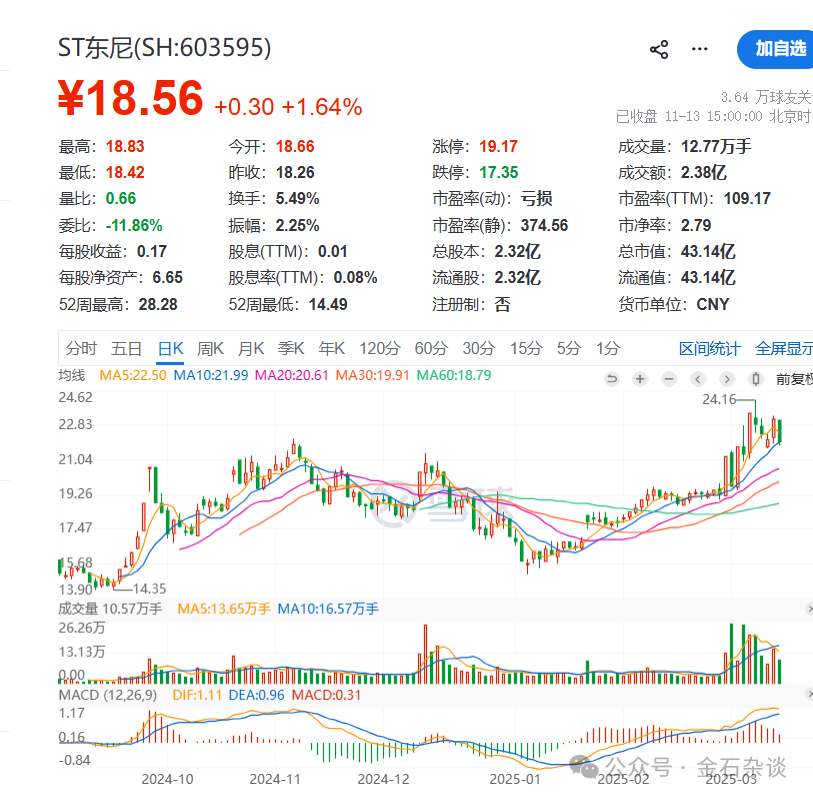Click the 2025-01 date axis label

point(515,779)
